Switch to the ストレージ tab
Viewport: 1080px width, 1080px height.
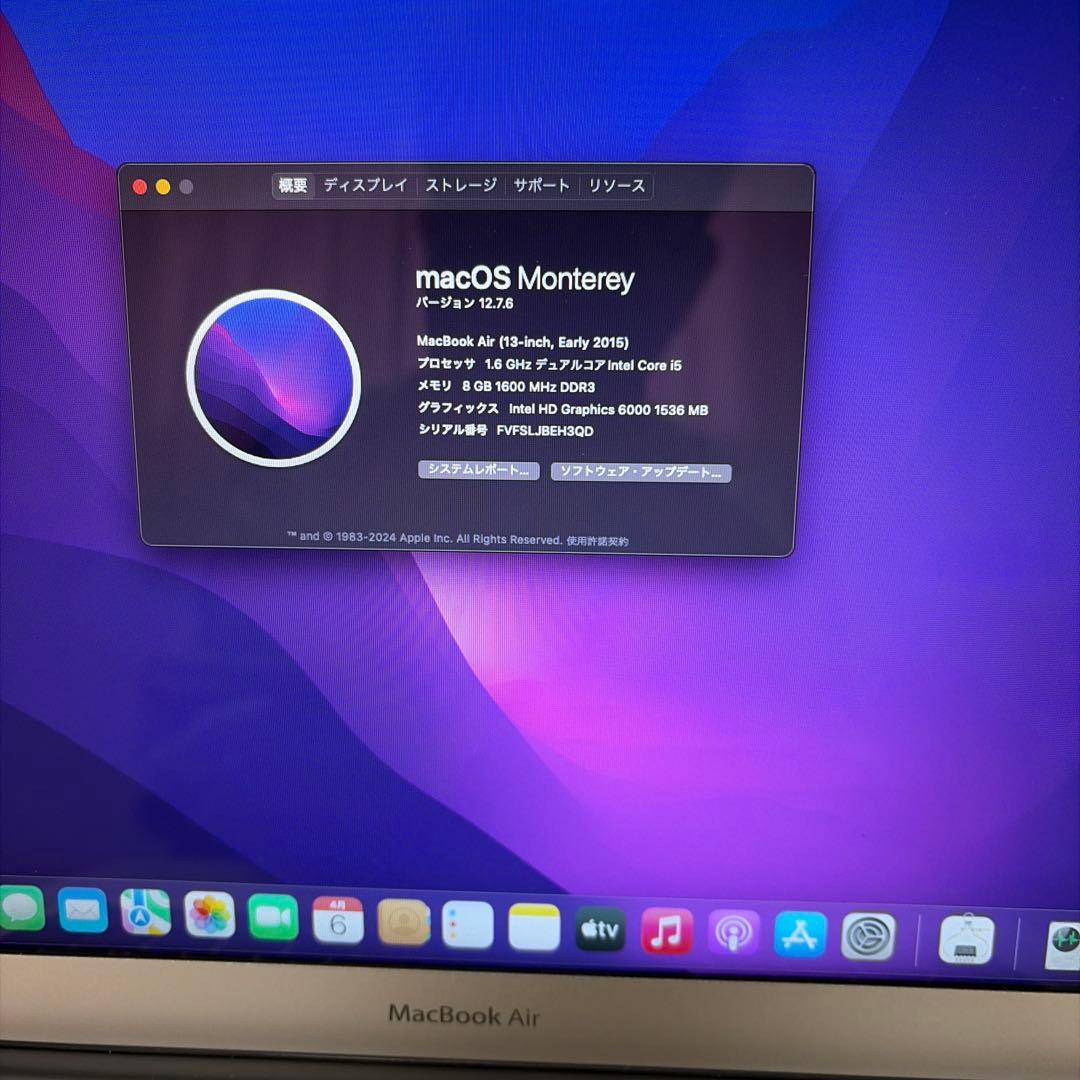pos(461,185)
